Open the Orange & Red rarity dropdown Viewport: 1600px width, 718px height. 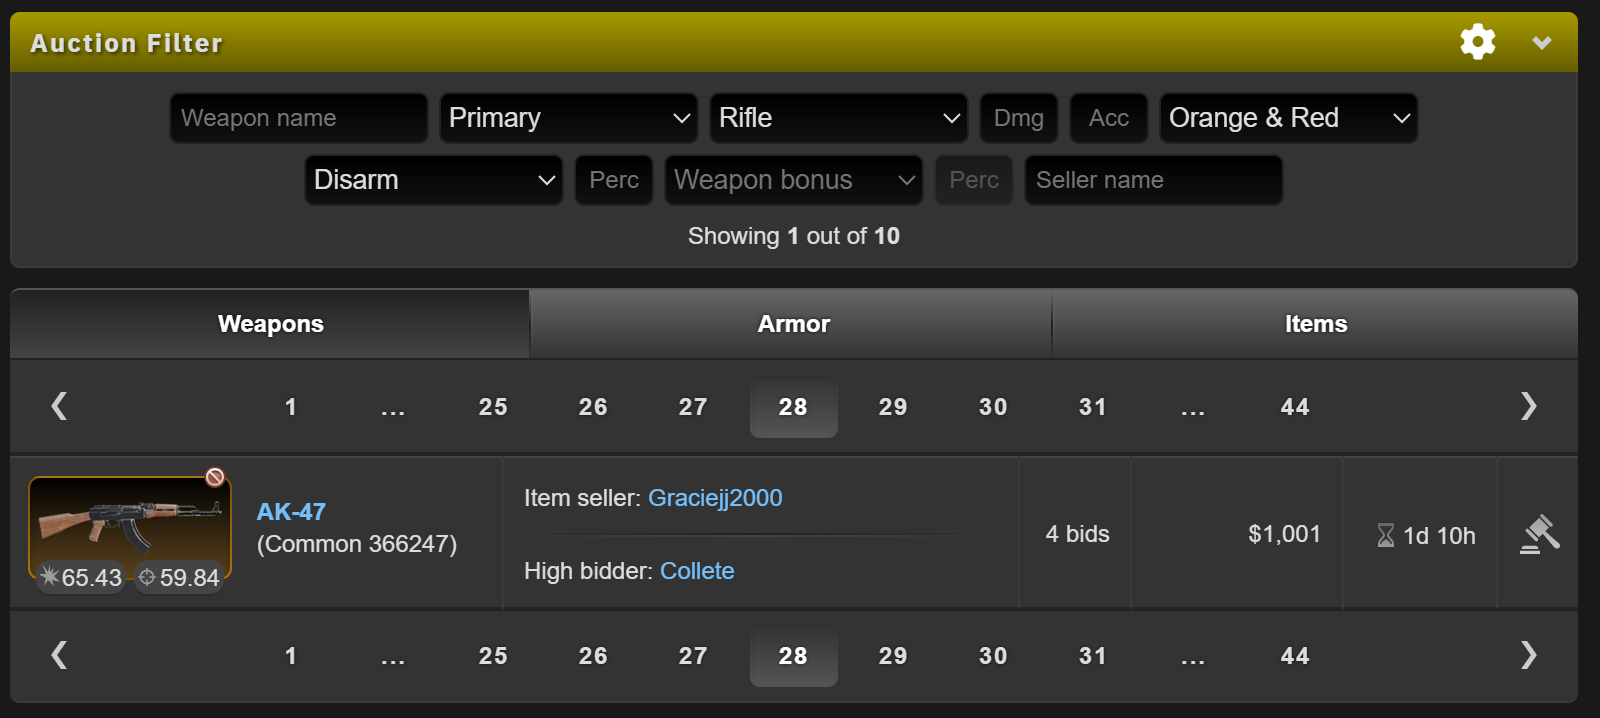[x=1288, y=117]
